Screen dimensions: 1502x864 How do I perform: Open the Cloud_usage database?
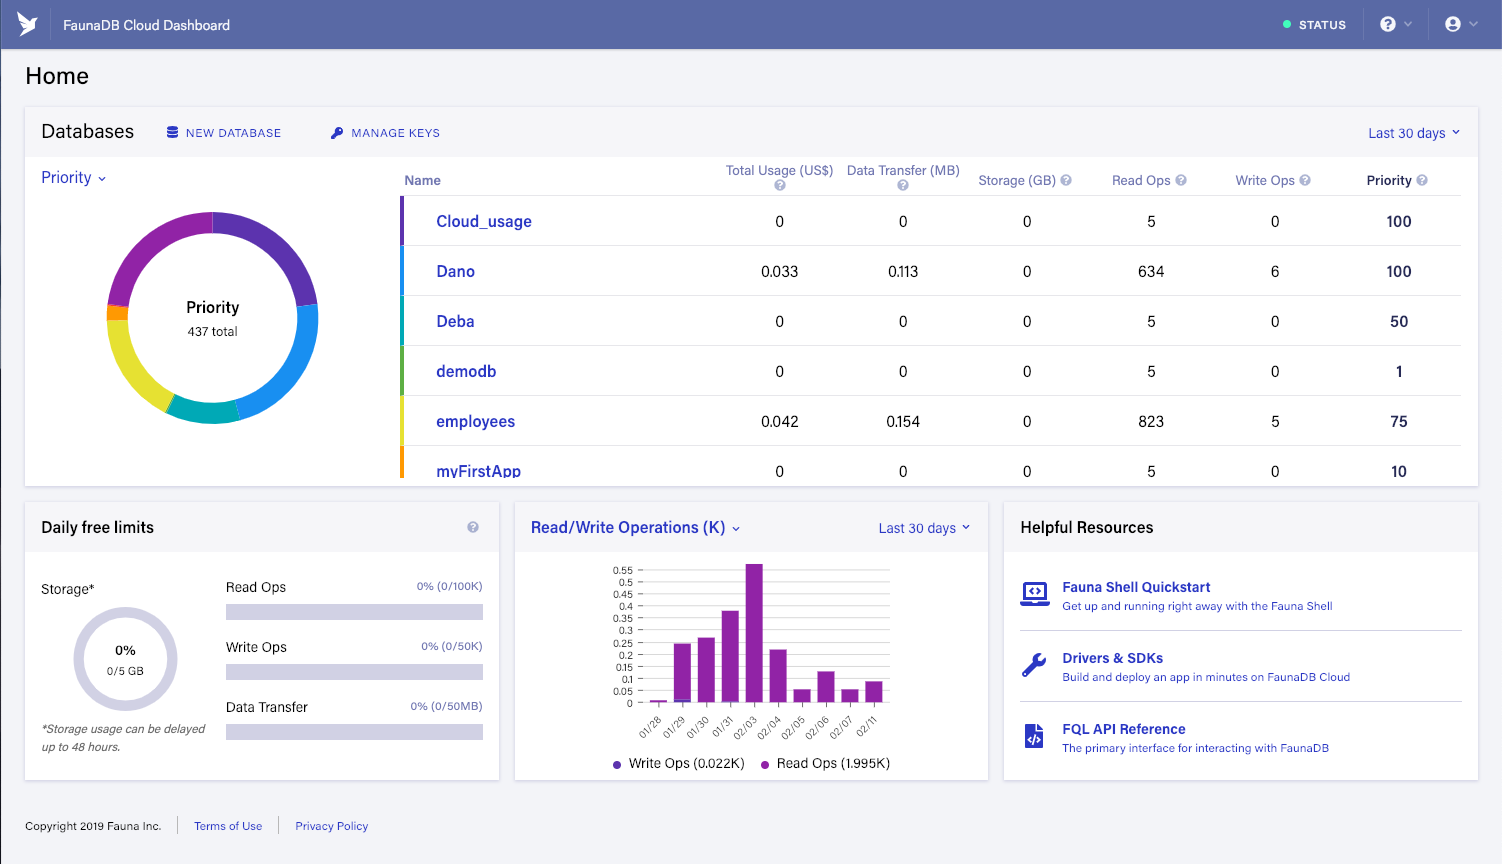tap(484, 221)
